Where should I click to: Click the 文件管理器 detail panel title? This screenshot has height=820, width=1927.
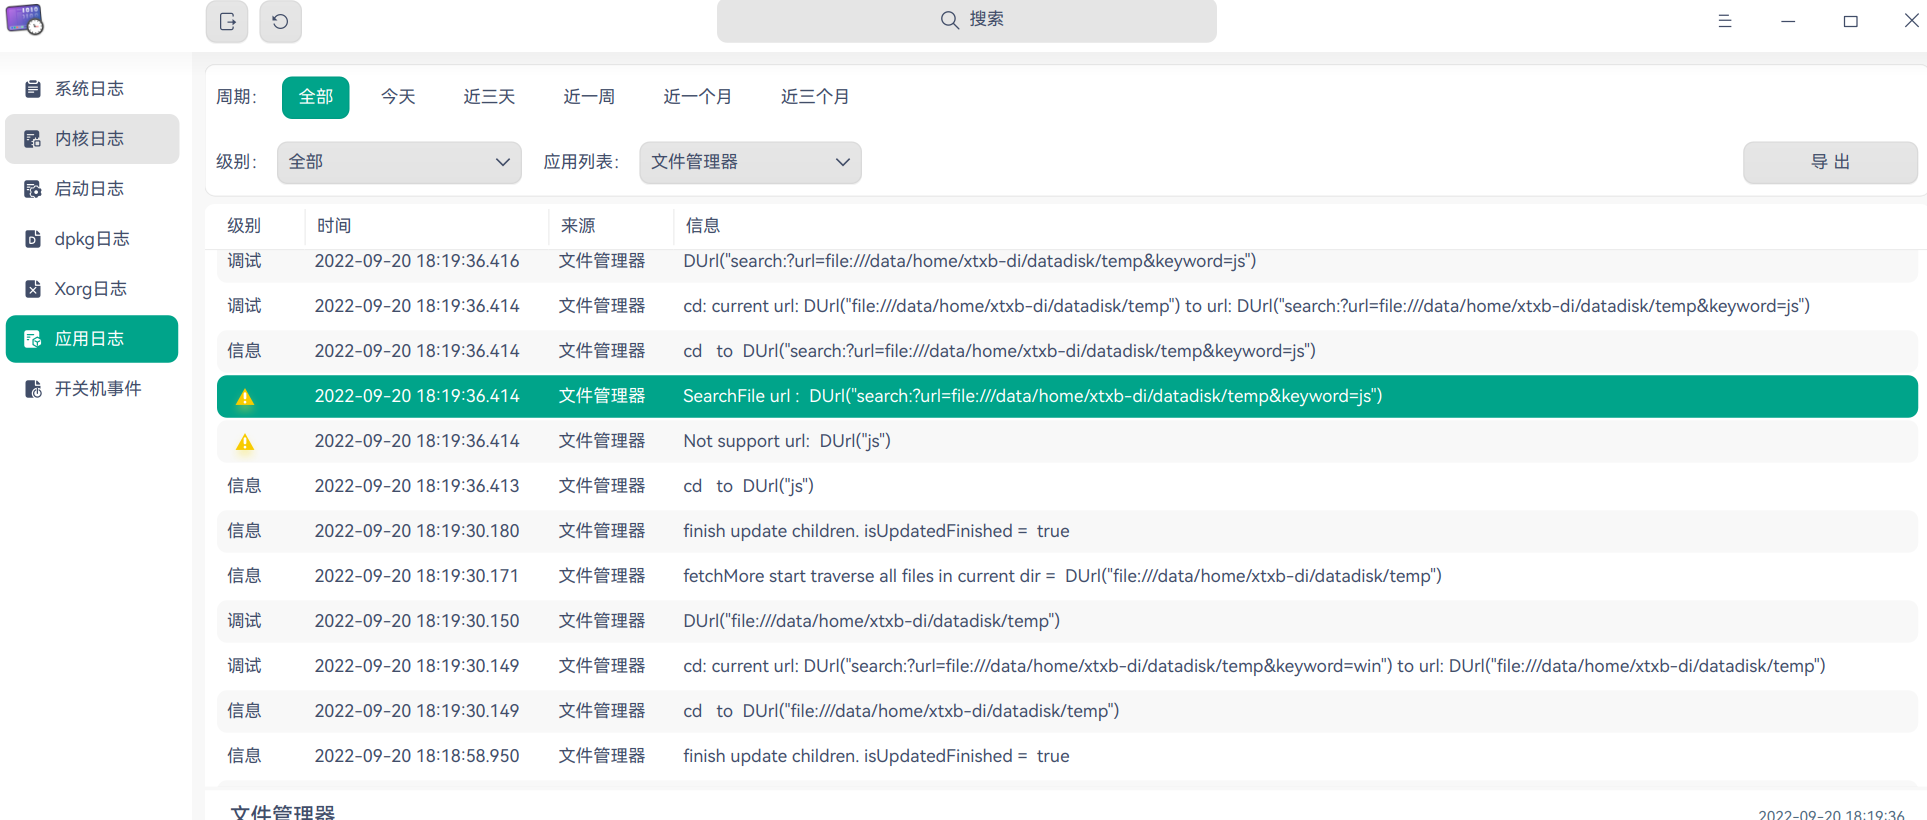pyautogui.click(x=283, y=811)
